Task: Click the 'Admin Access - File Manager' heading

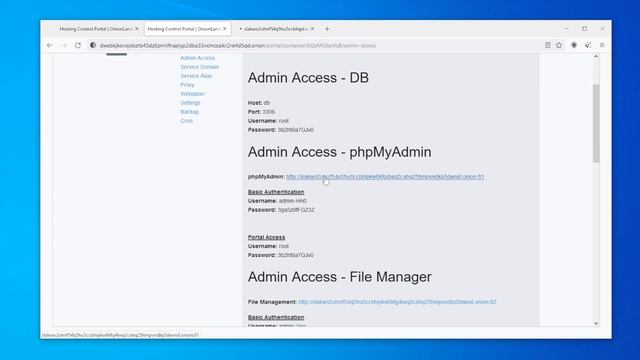Action: (x=340, y=277)
